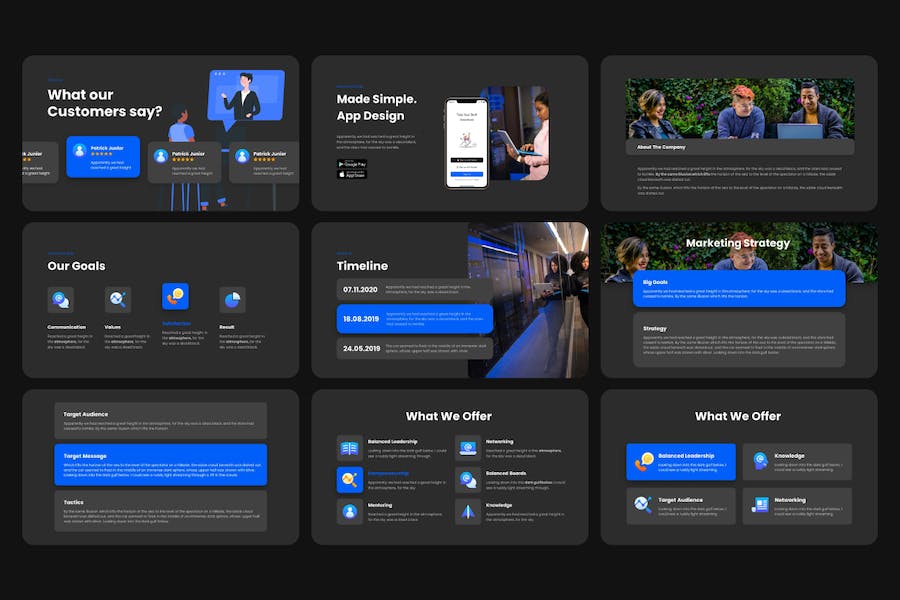Select the Result pie chart icon

[232, 299]
